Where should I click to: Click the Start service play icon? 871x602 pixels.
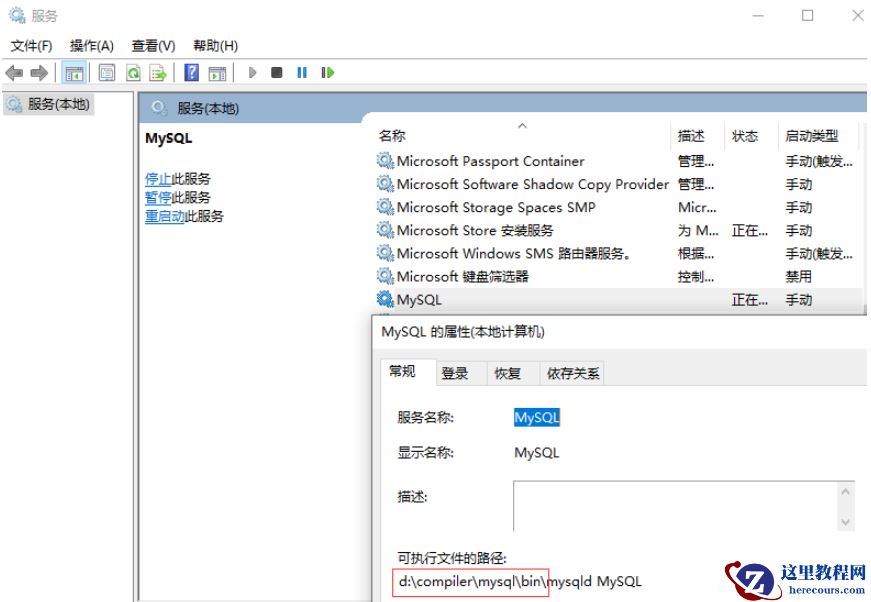[x=252, y=73]
